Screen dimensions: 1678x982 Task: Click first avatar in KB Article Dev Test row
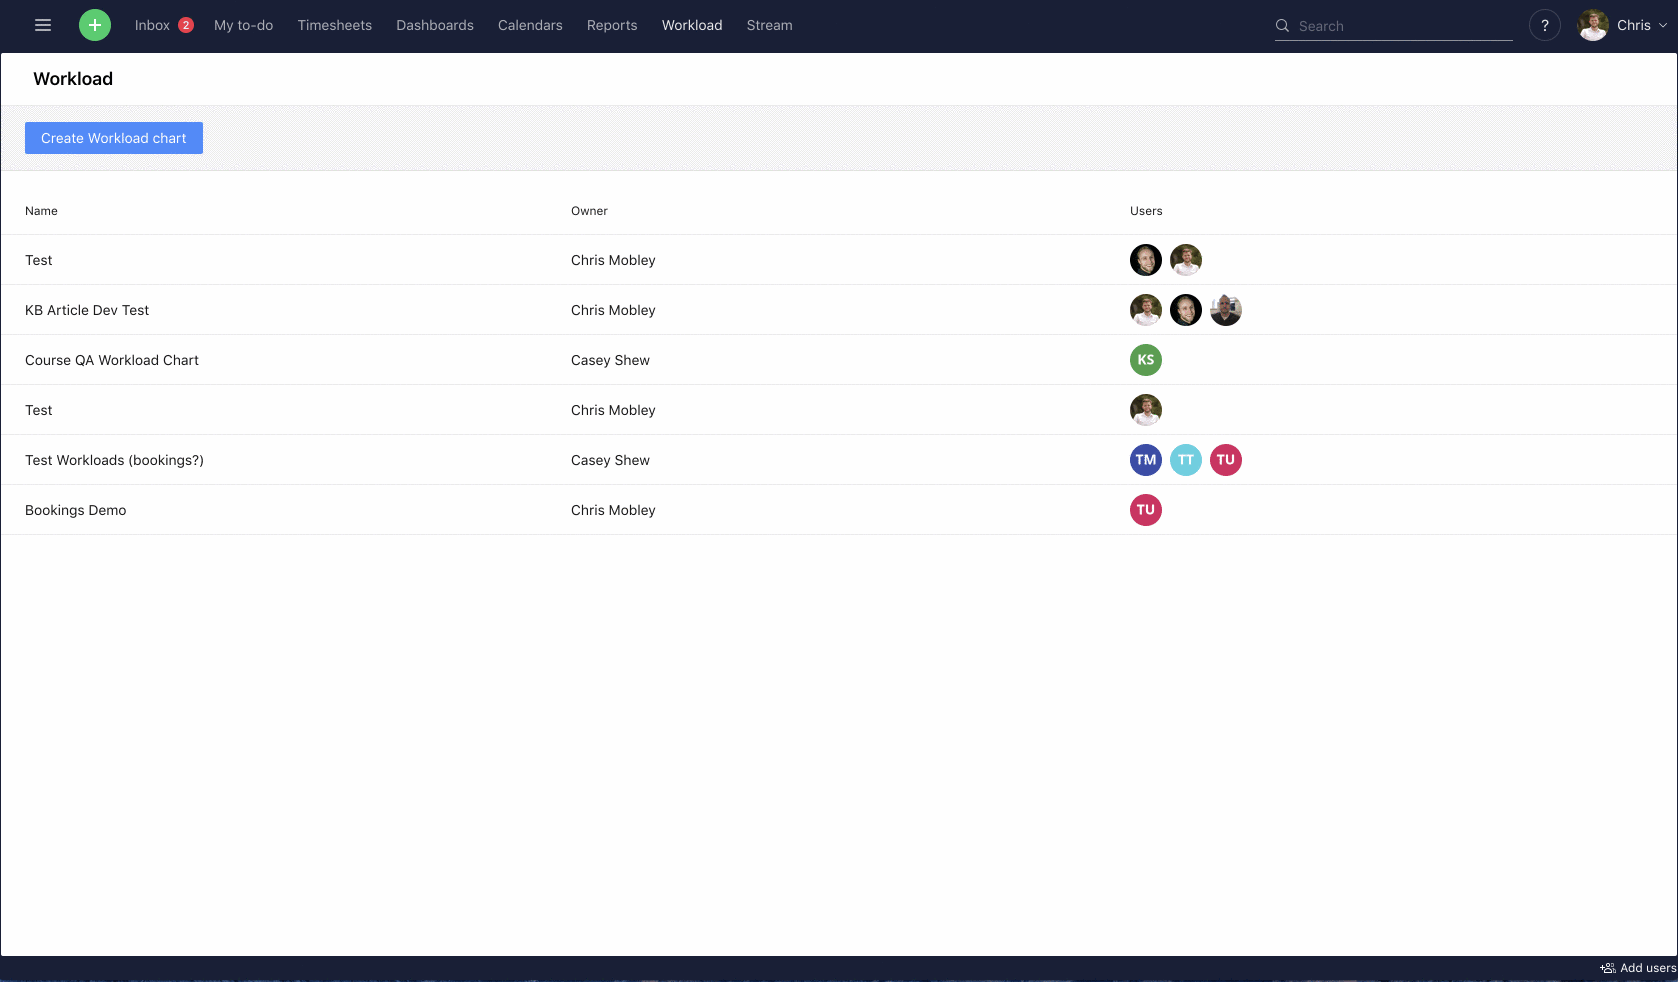[1146, 310]
